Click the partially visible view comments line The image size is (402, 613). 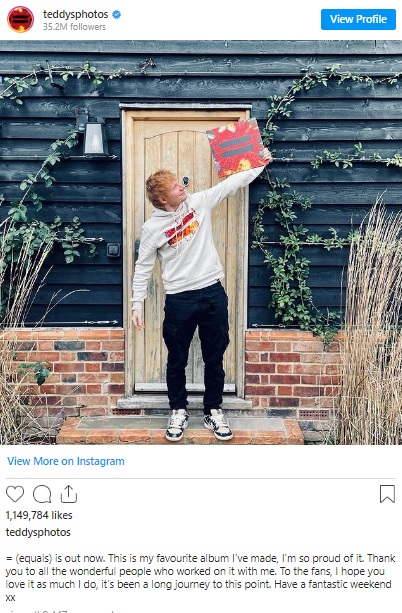[59, 611]
